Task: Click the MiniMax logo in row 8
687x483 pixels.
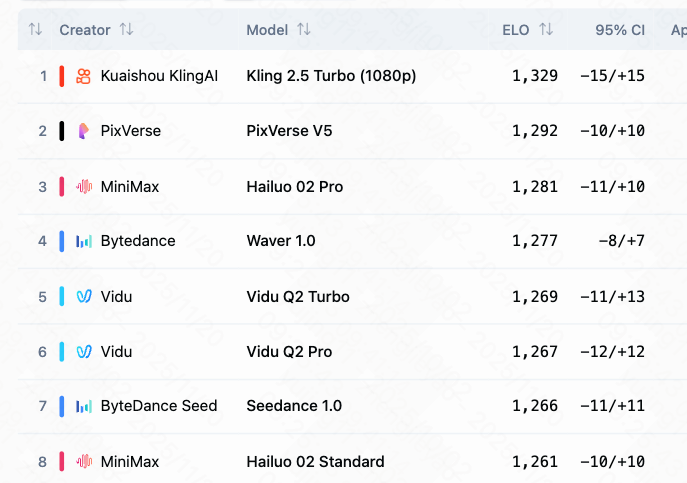Action: coord(84,461)
